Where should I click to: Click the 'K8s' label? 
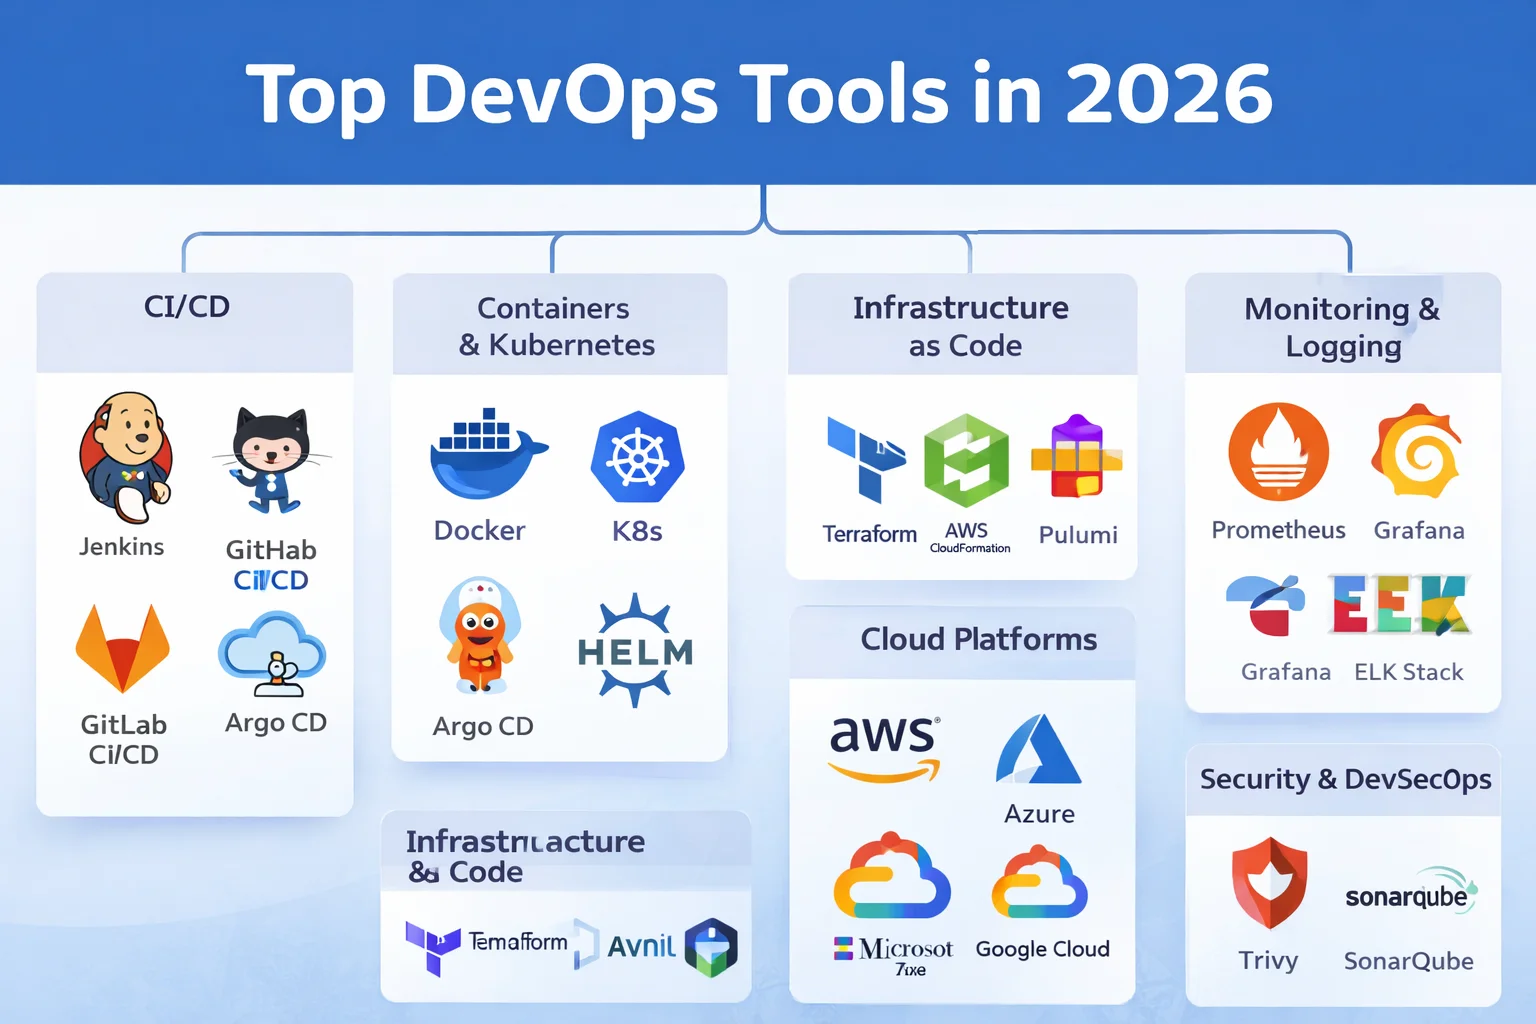[637, 531]
